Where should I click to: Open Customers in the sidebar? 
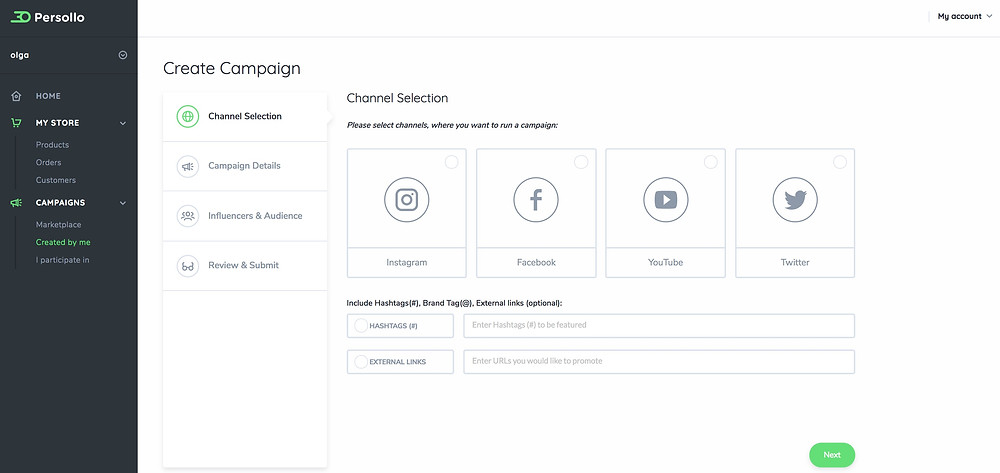pyautogui.click(x=55, y=180)
